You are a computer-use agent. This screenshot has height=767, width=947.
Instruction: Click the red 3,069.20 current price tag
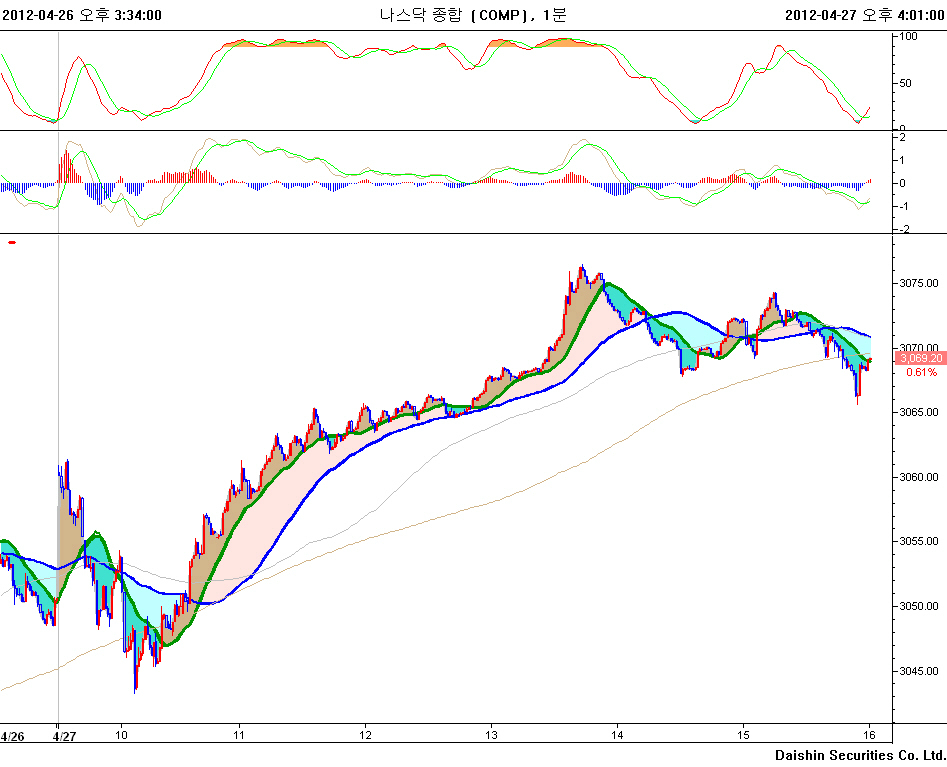click(919, 358)
